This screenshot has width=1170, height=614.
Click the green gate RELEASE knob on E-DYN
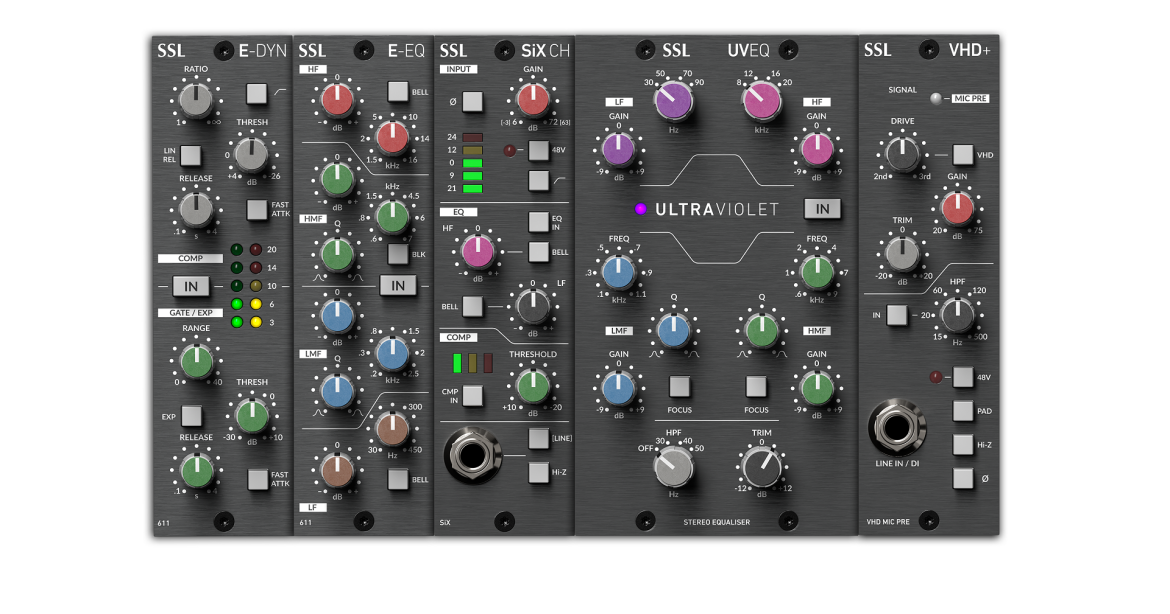pos(196,470)
